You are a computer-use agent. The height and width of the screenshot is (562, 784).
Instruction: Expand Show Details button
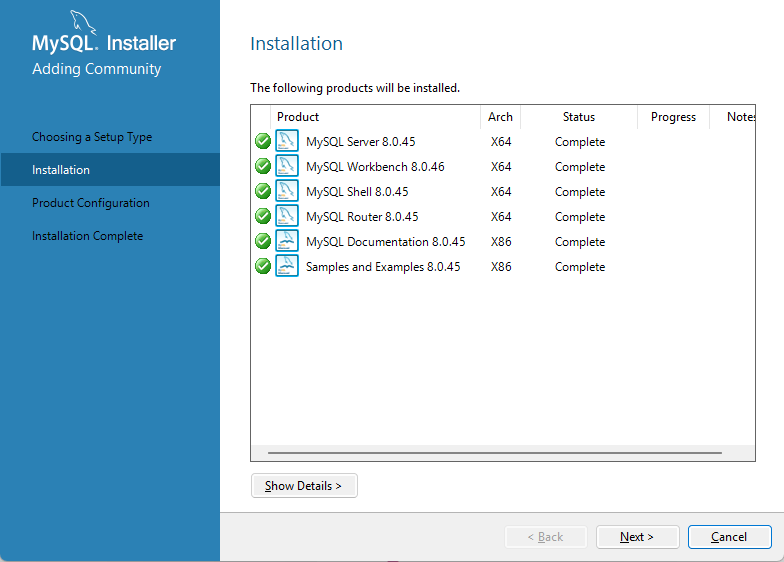[304, 486]
